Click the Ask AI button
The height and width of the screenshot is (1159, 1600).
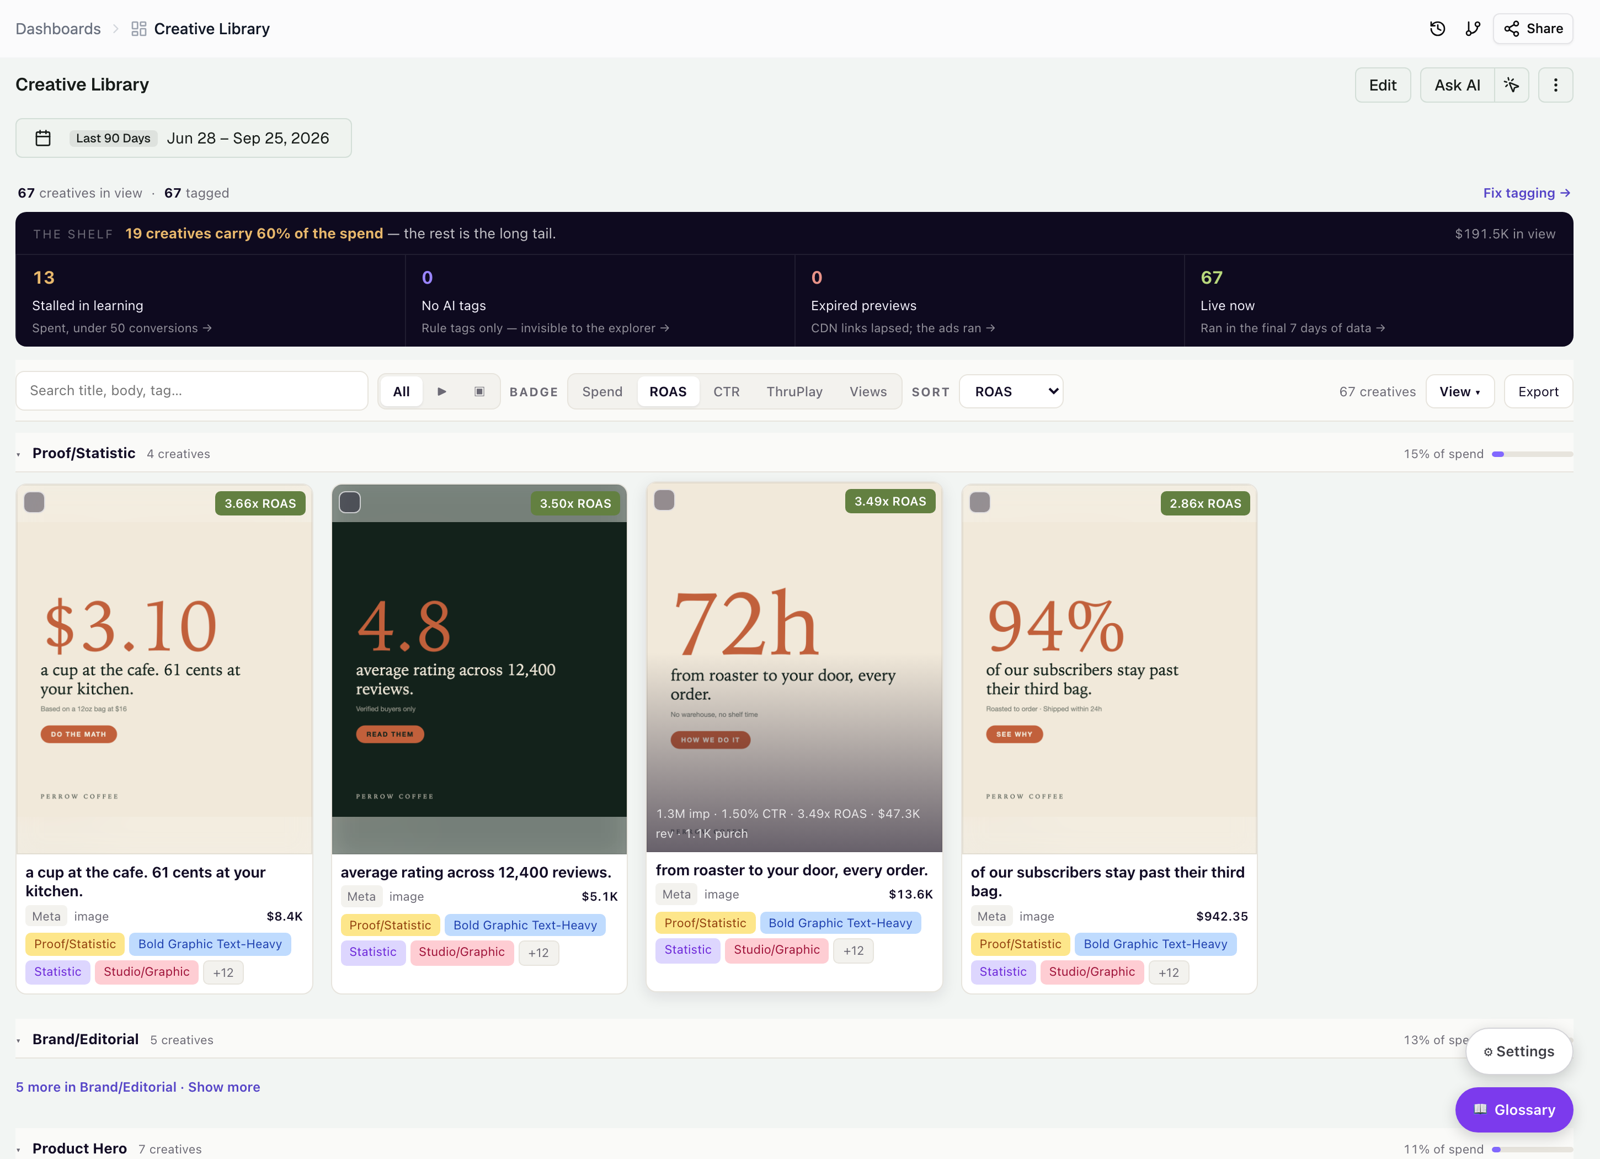coord(1457,85)
